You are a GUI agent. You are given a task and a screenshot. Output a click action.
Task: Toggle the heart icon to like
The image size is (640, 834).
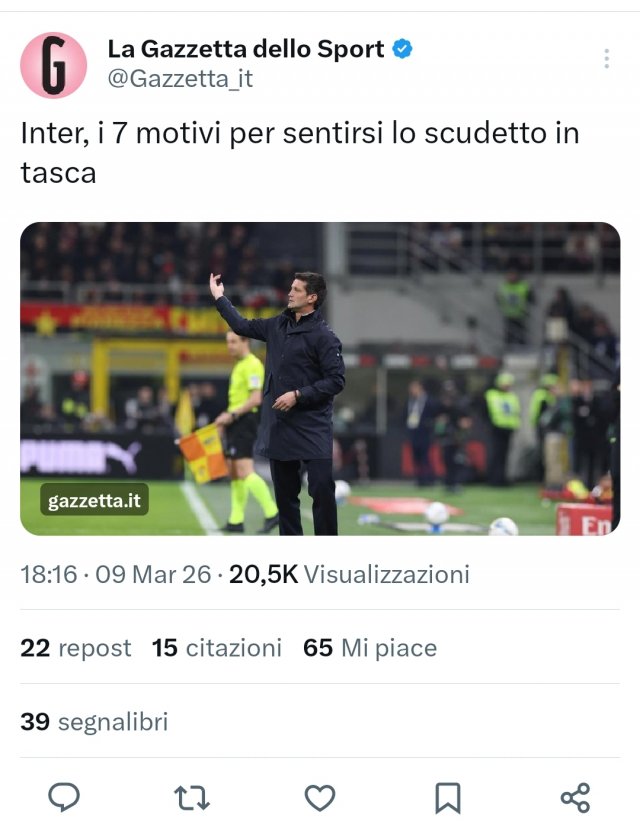pyautogui.click(x=319, y=797)
